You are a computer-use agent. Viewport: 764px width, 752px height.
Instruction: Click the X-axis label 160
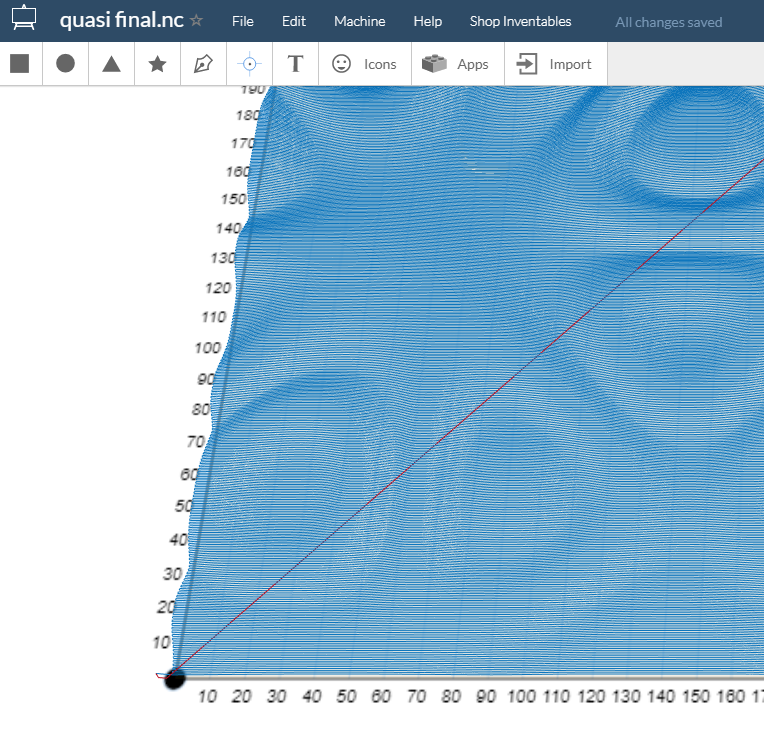point(730,696)
